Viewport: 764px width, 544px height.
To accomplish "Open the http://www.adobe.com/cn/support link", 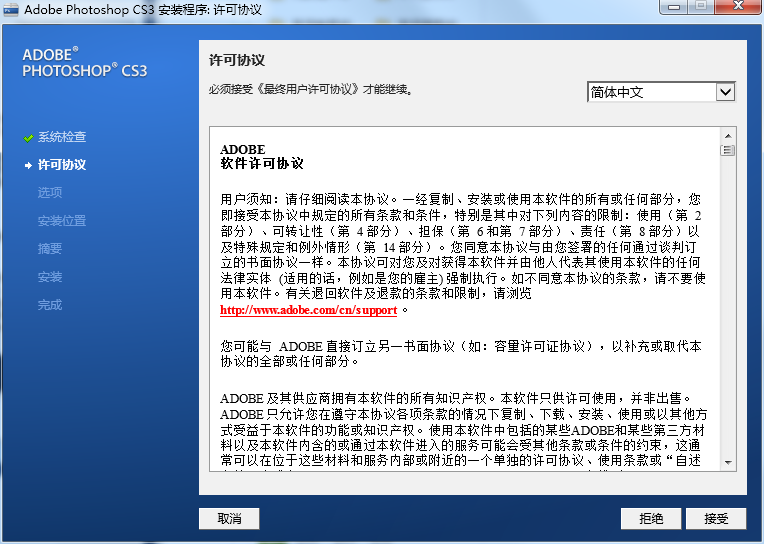I will click(308, 310).
